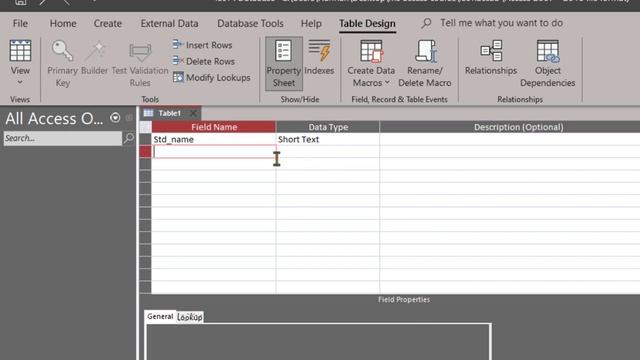Open the Relationships window
Viewport: 640px width, 360px height.
point(491,58)
